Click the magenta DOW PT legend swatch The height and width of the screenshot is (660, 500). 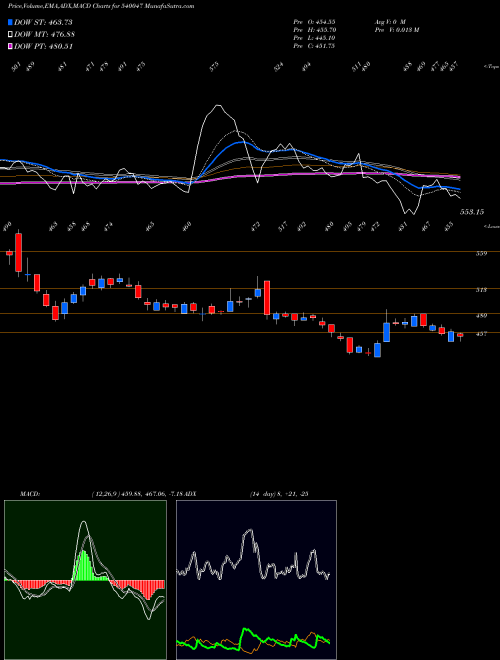tap(10, 47)
